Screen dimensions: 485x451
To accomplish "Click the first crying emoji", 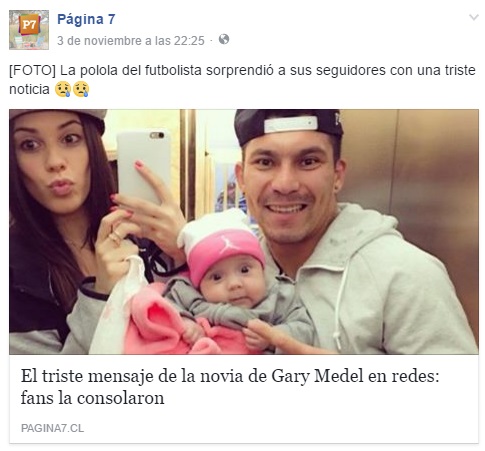I will pyautogui.click(x=63, y=89).
